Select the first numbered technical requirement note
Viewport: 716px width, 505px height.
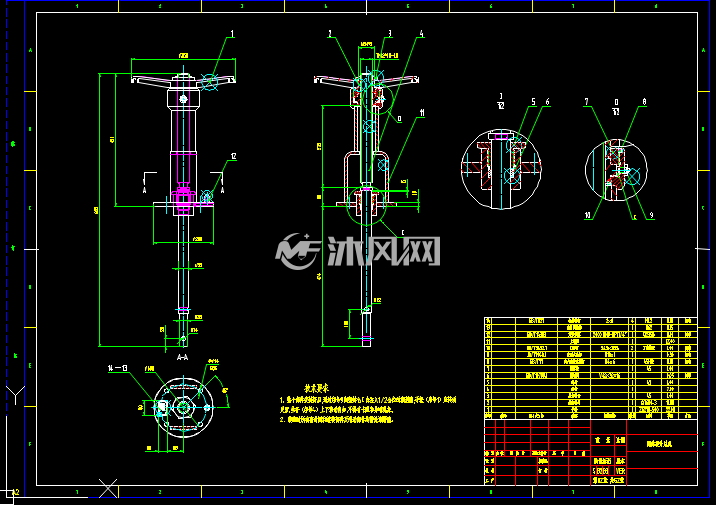pos(368,405)
